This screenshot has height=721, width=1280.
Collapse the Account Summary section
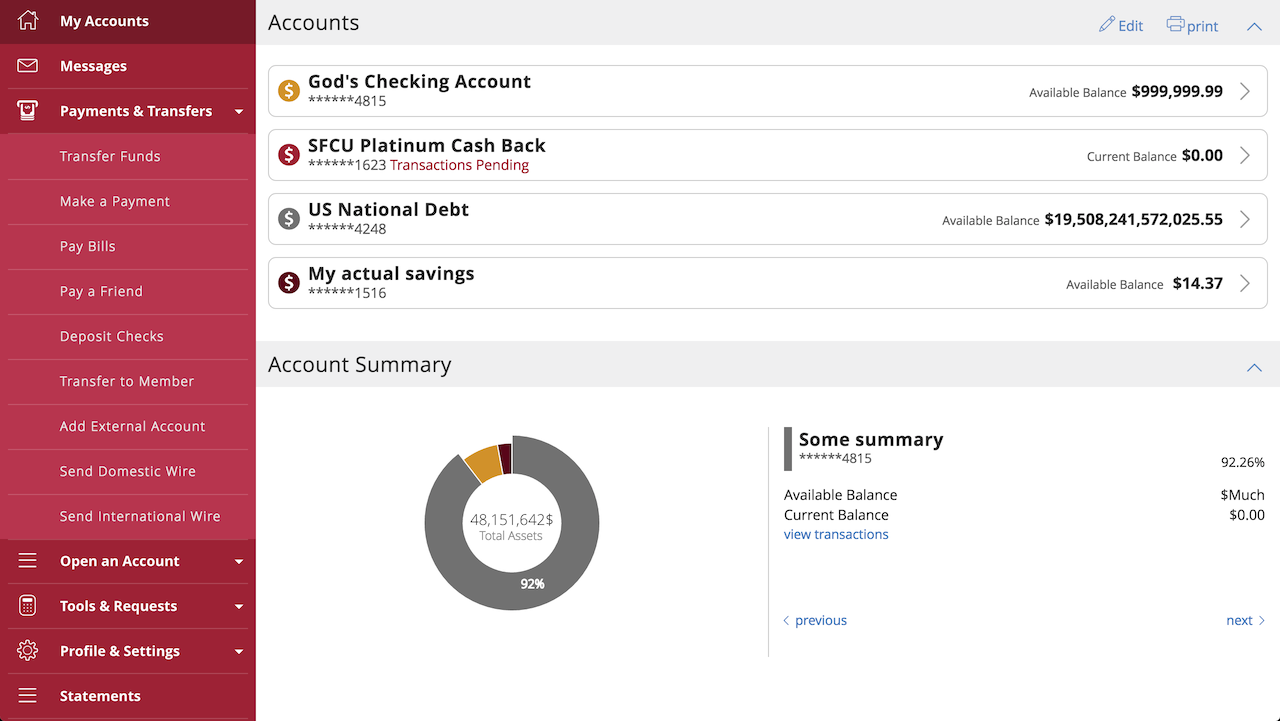click(x=1254, y=368)
